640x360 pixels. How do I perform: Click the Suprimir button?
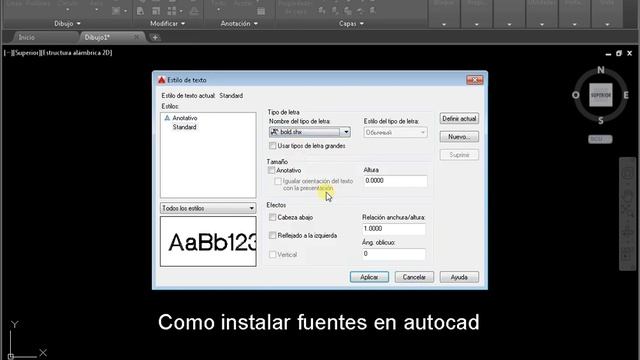pyautogui.click(x=459, y=155)
